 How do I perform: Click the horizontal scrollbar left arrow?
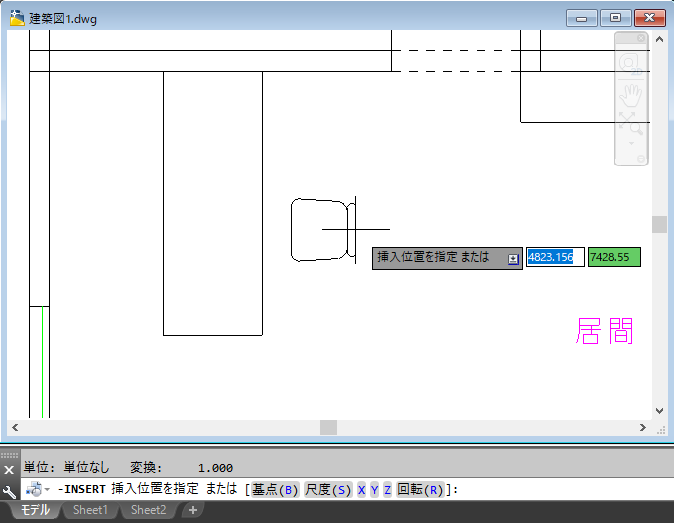15,427
